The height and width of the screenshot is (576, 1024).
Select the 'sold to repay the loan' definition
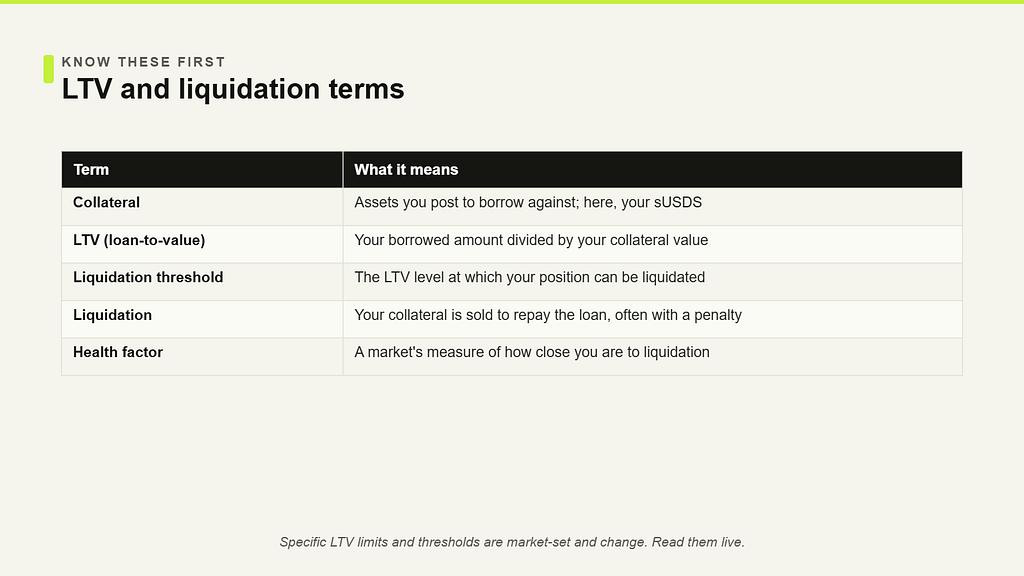(x=652, y=319)
